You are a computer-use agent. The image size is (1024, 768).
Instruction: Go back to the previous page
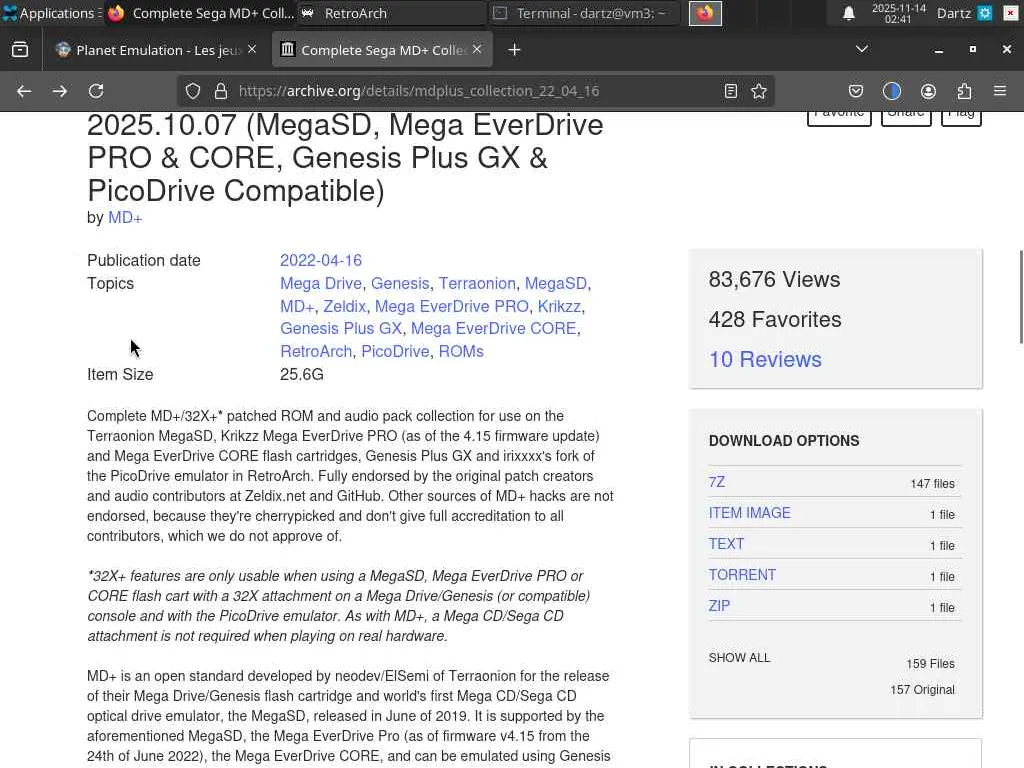pyautogui.click(x=24, y=91)
